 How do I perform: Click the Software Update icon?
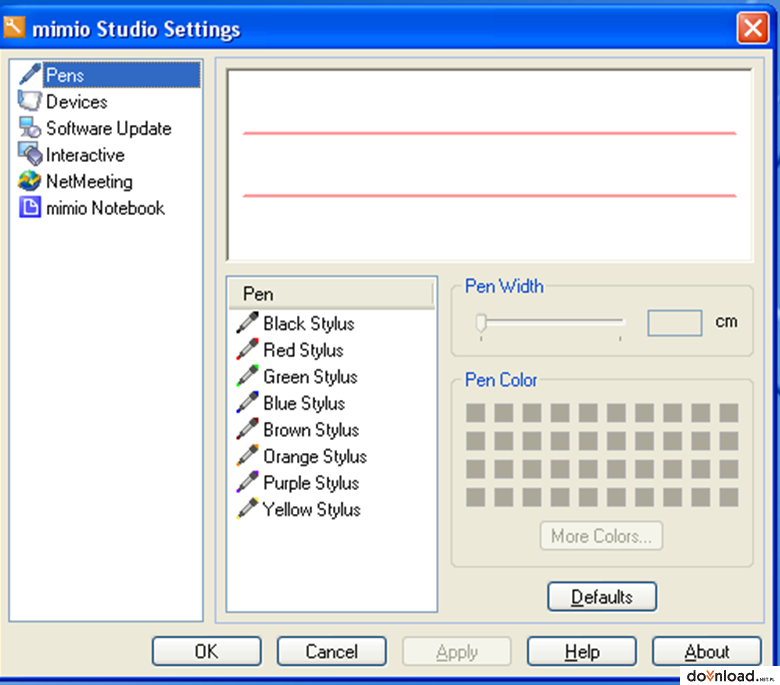point(30,127)
